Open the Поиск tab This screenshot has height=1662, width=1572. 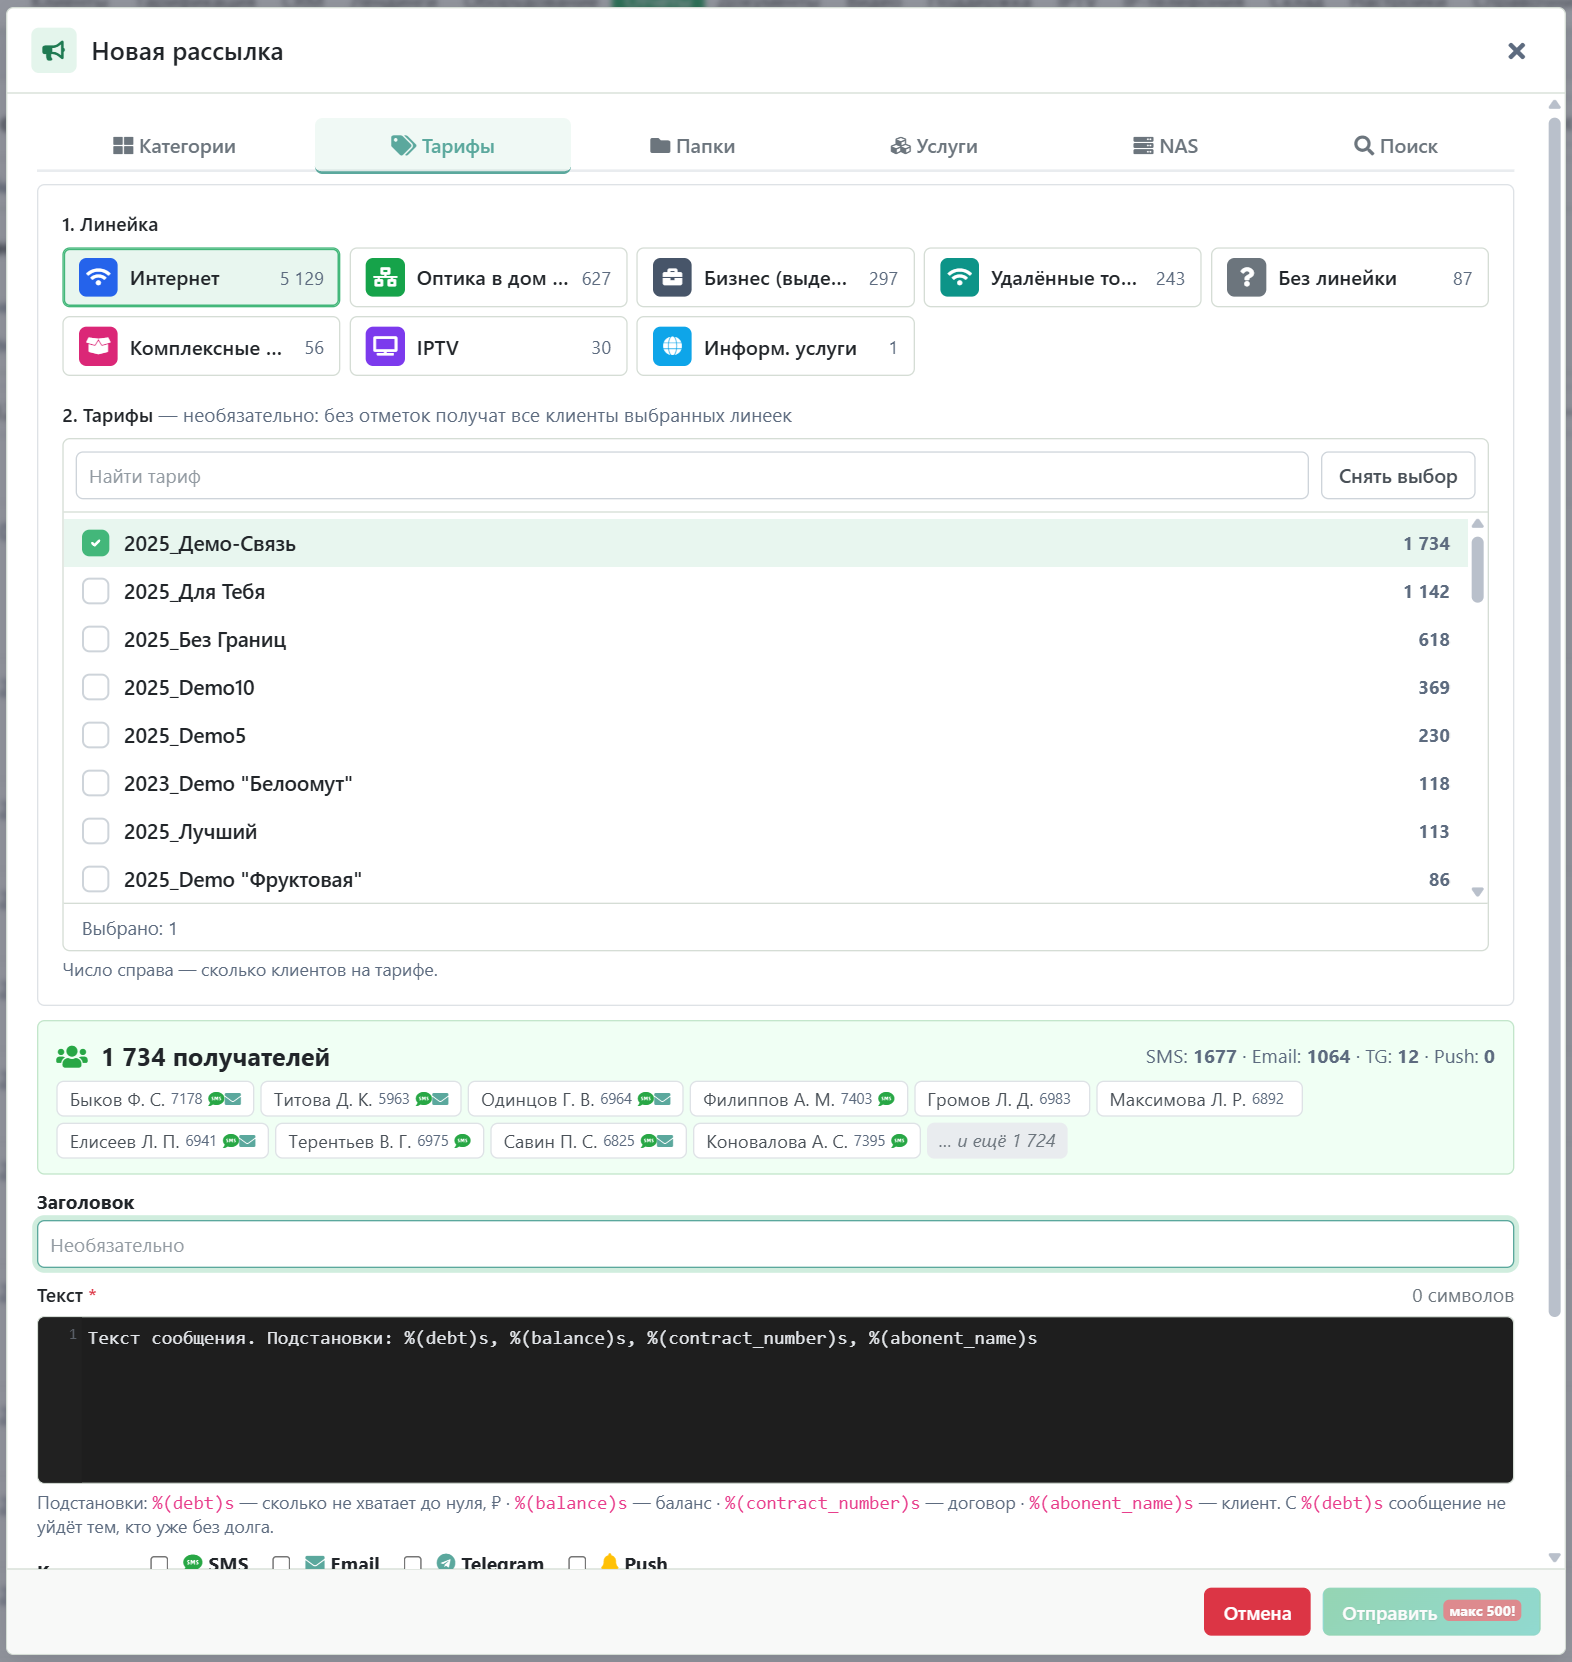click(x=1395, y=146)
